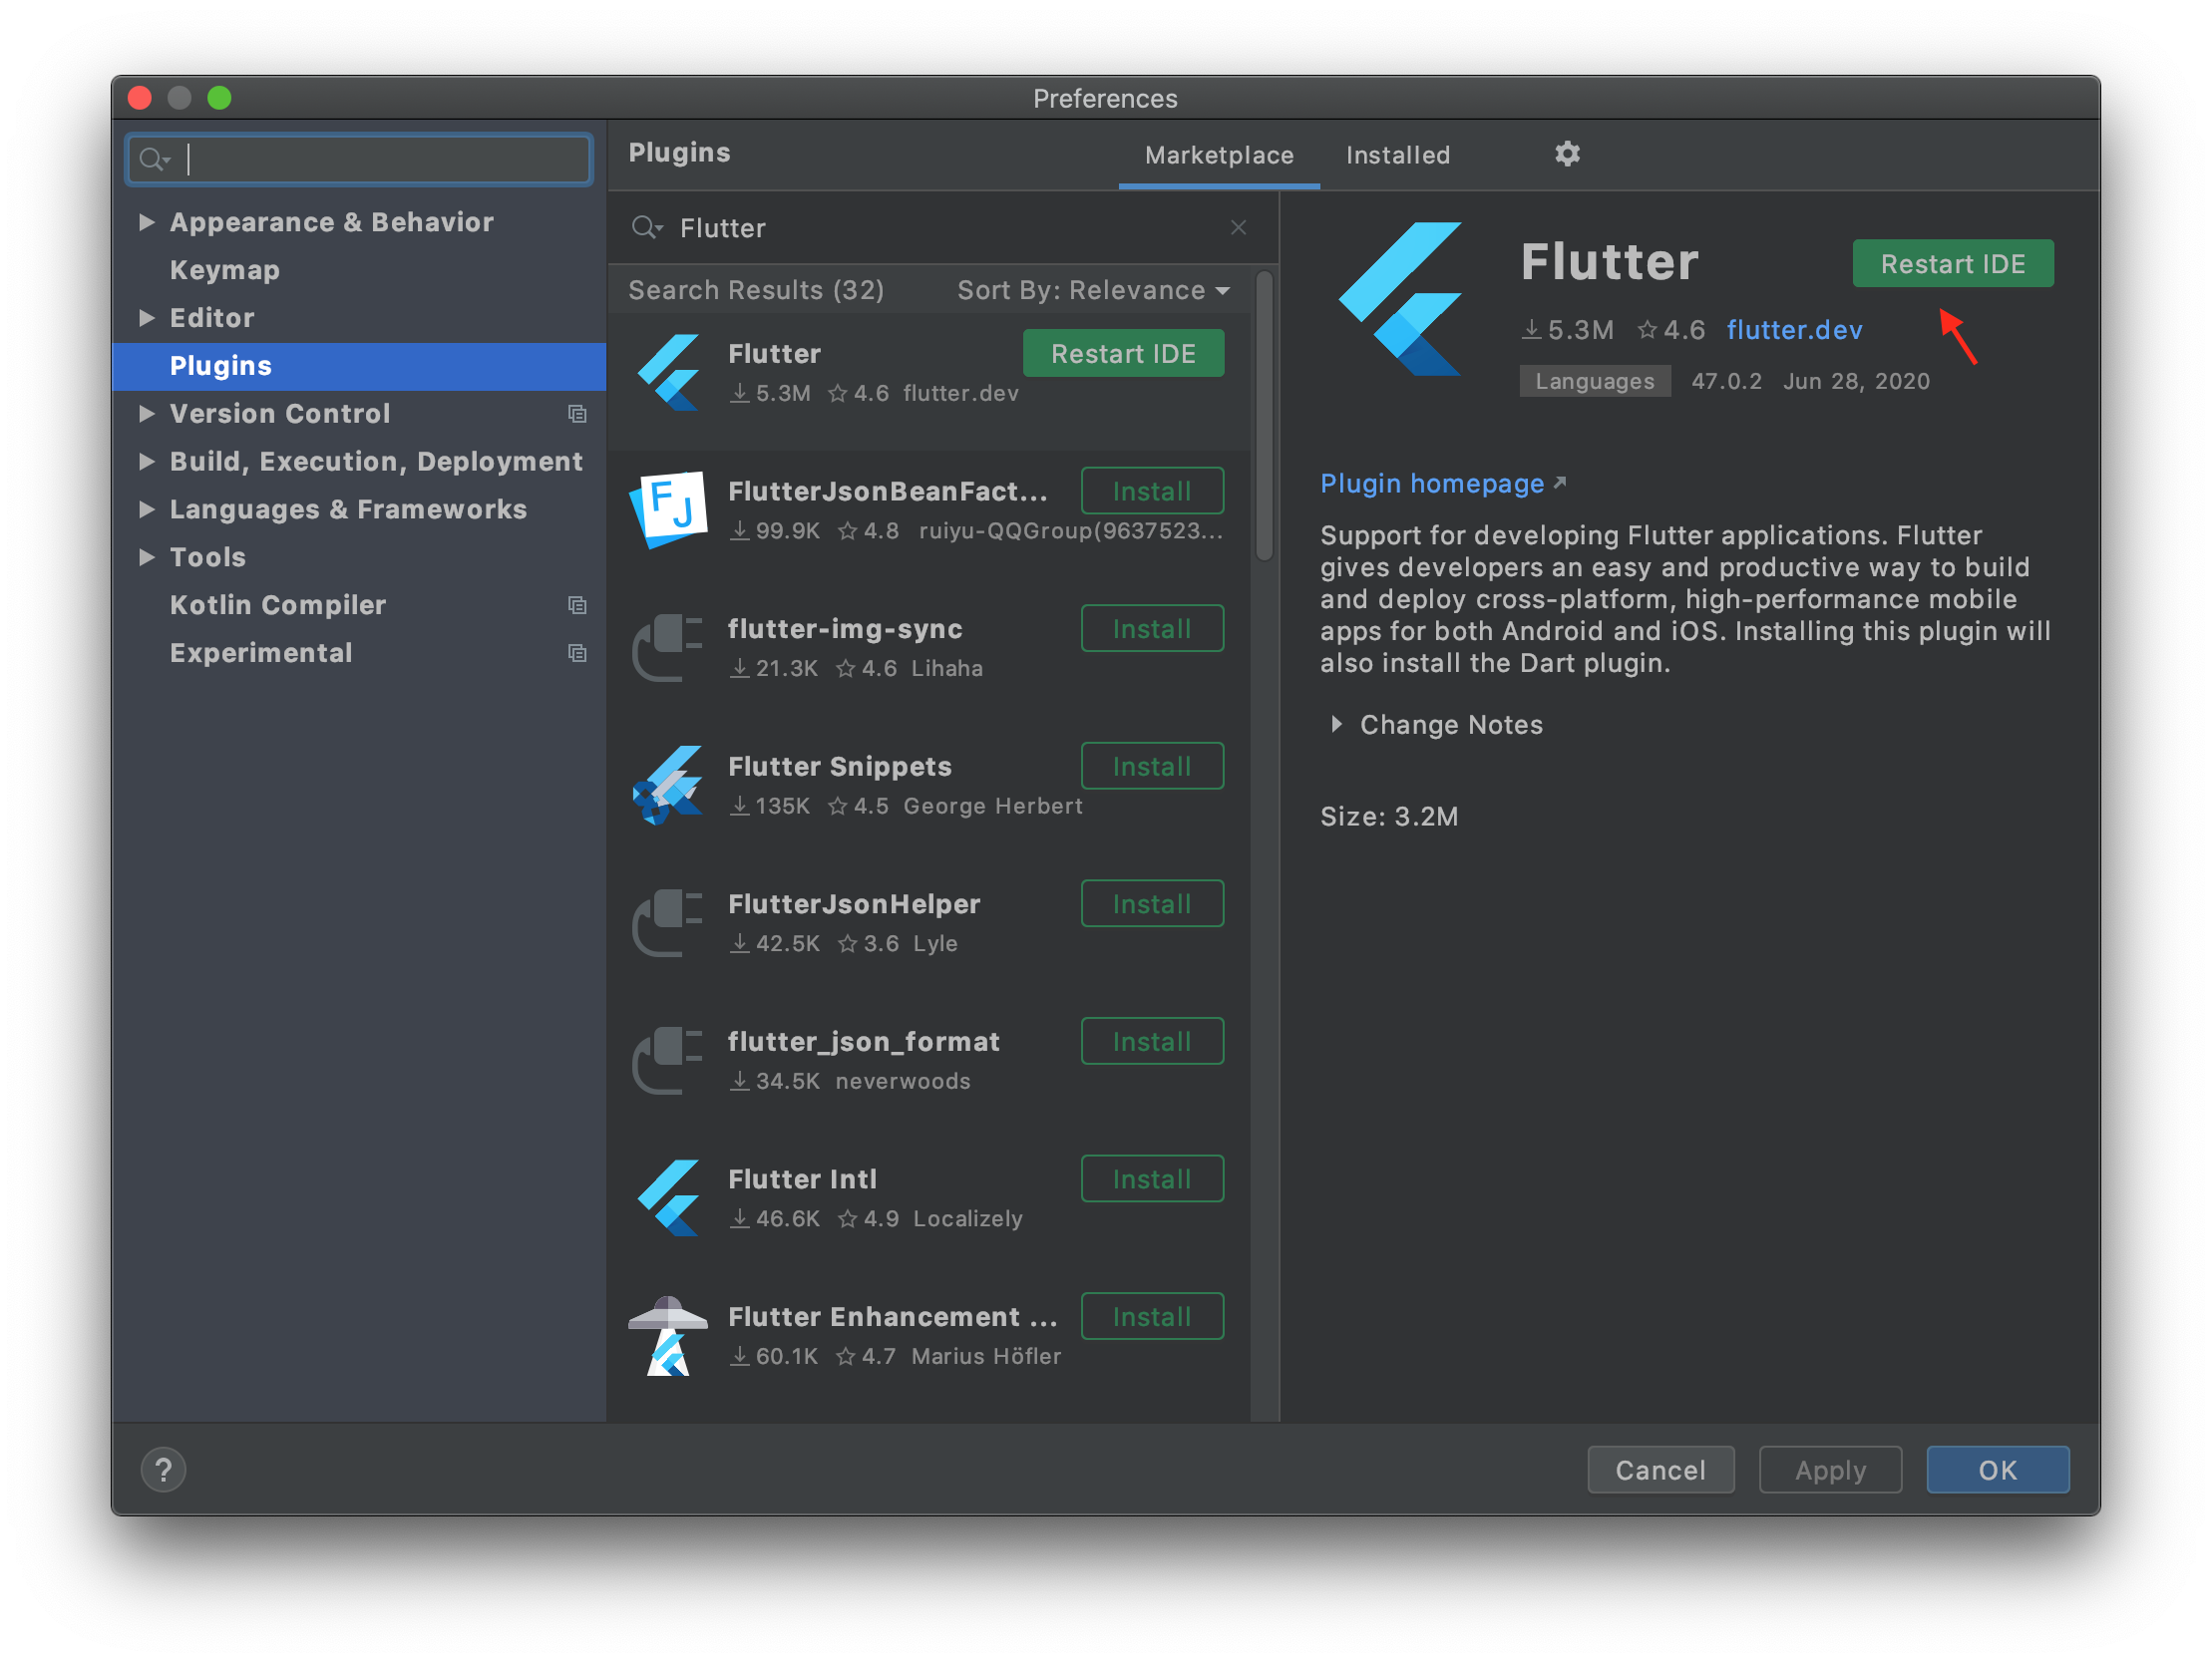This screenshot has width=2212, height=1663.
Task: Click the plugin results scrollbar thumb
Action: pos(1264,414)
